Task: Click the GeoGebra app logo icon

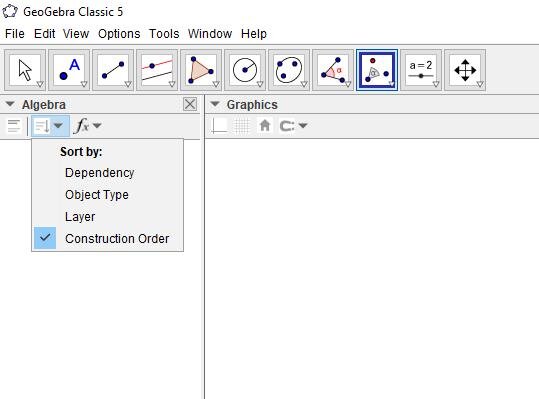Action: click(10, 12)
